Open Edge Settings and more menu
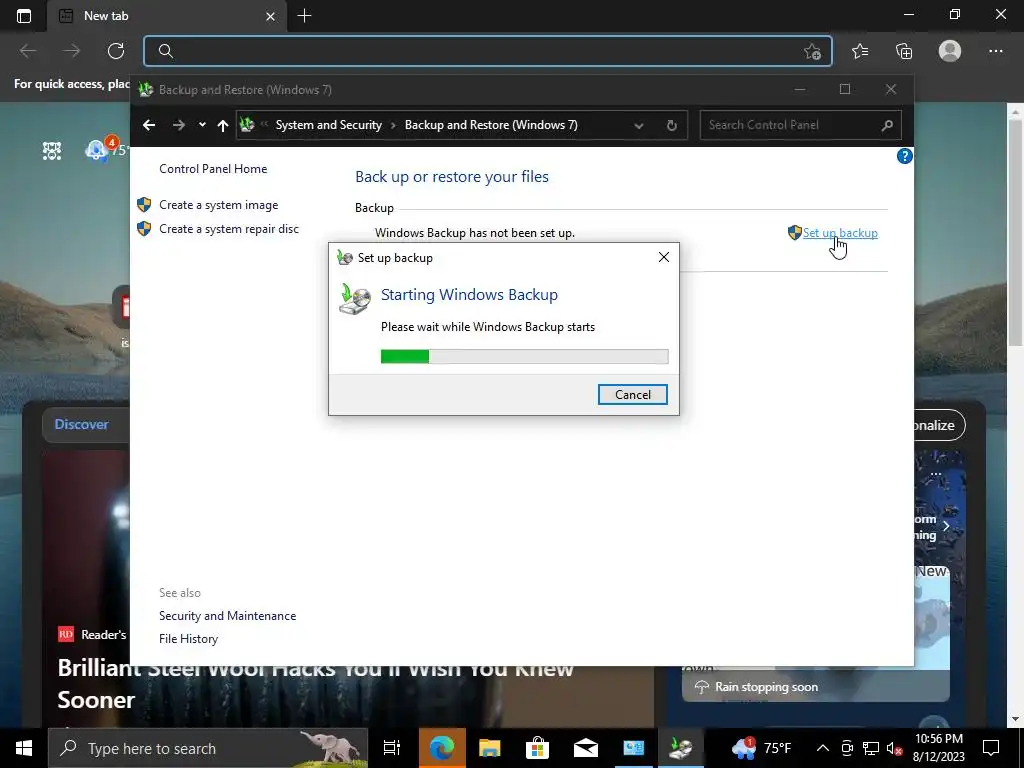This screenshot has width=1024, height=768. (995, 51)
